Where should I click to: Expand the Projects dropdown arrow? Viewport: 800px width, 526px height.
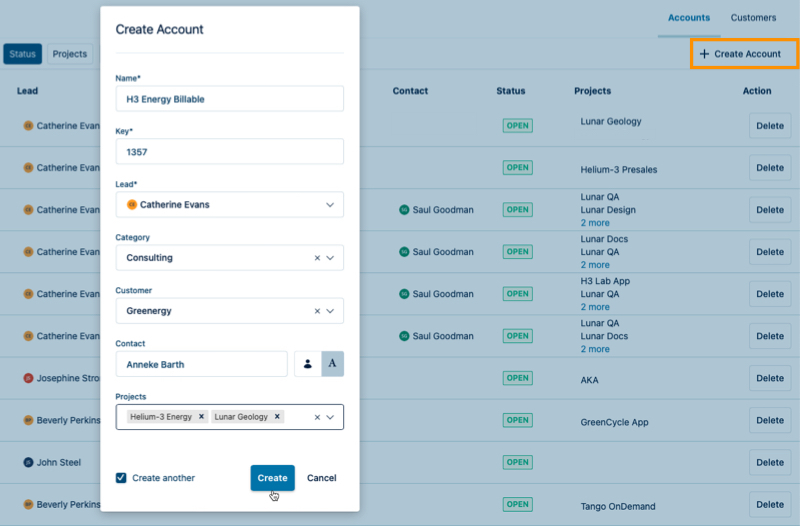coord(331,417)
